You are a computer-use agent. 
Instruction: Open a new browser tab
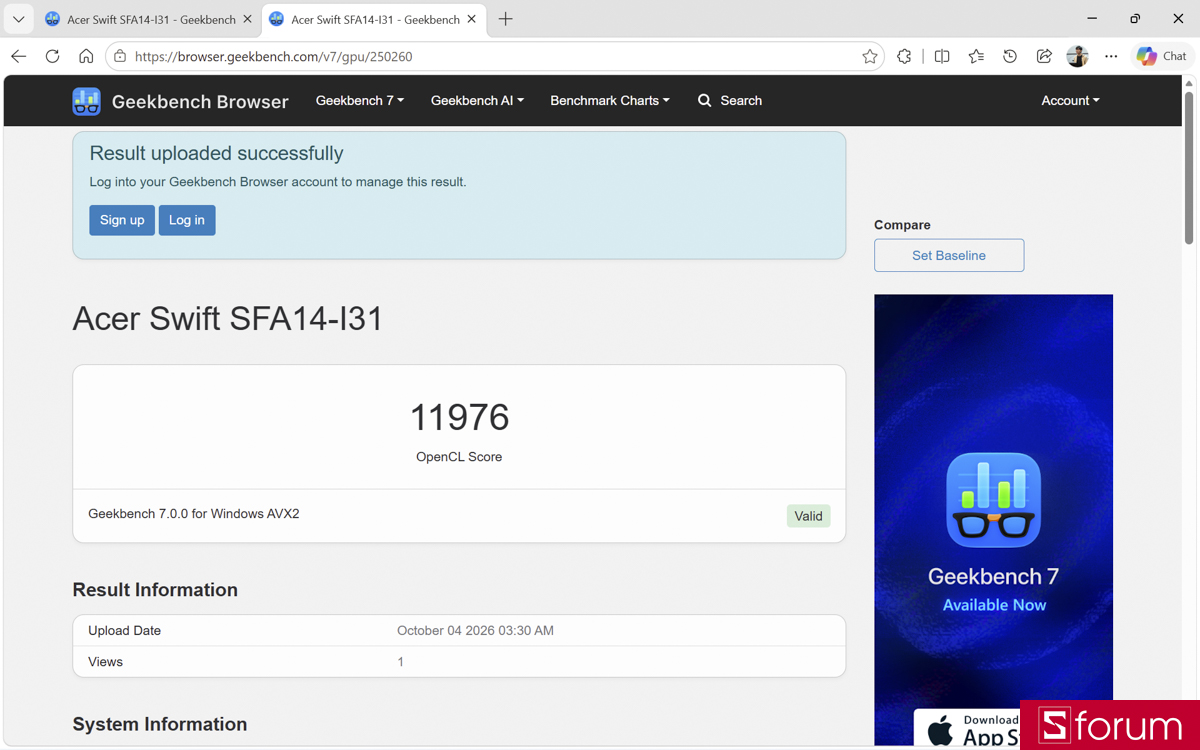[x=506, y=19]
